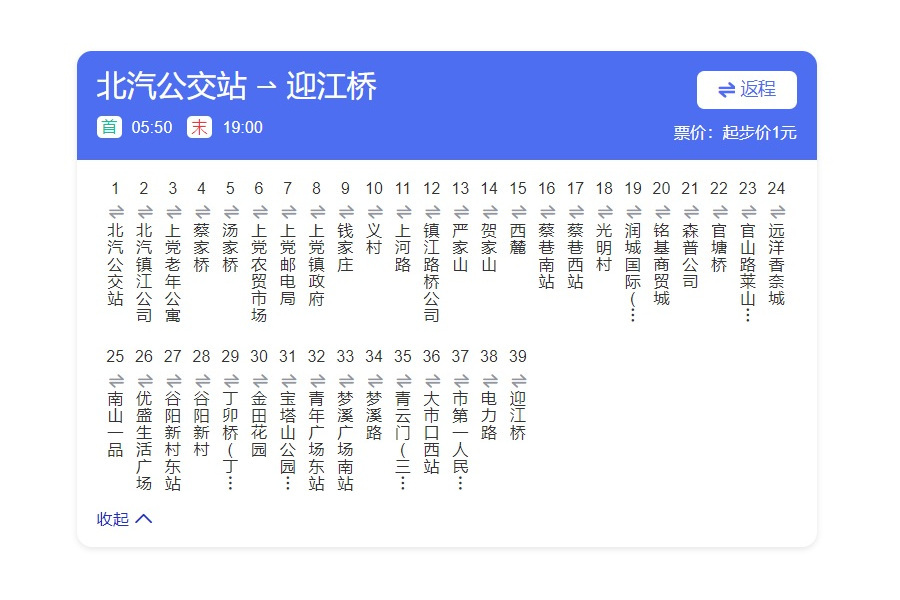Select stop 19 润城国际
Viewport: 900px width, 600px height.
[633, 273]
